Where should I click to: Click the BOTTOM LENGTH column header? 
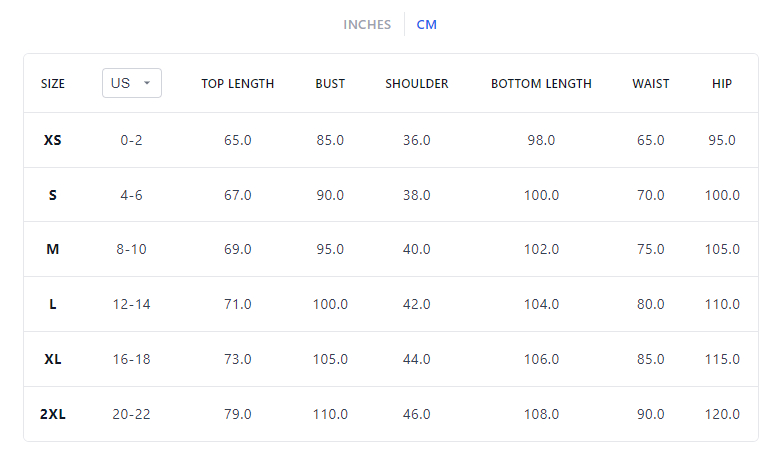(x=541, y=84)
